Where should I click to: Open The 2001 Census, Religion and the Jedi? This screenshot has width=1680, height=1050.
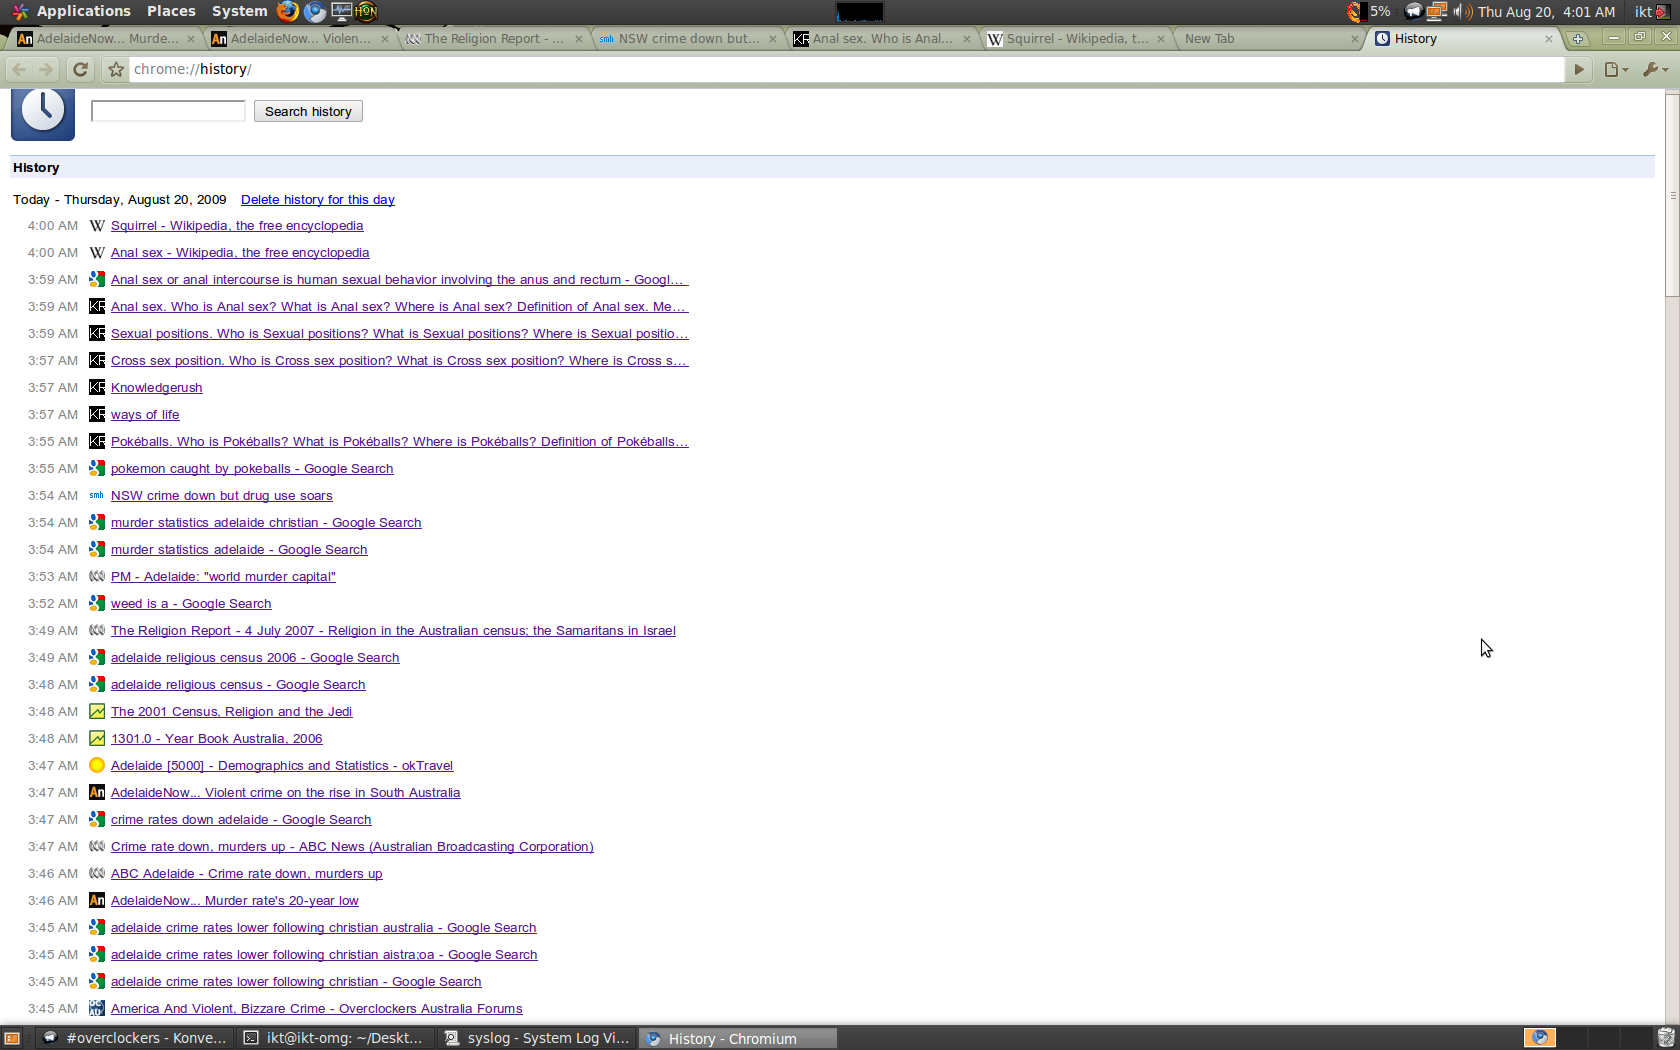point(232,712)
